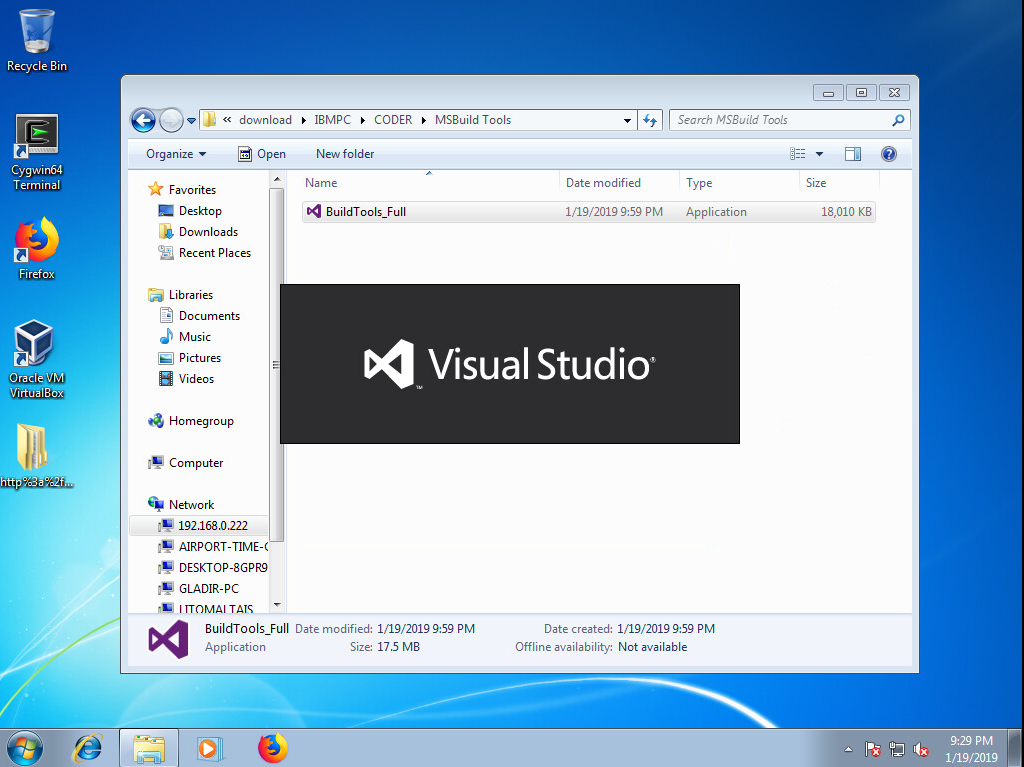Image resolution: width=1024 pixels, height=767 pixels.
Task: Toggle the preview pane icon
Action: (853, 154)
